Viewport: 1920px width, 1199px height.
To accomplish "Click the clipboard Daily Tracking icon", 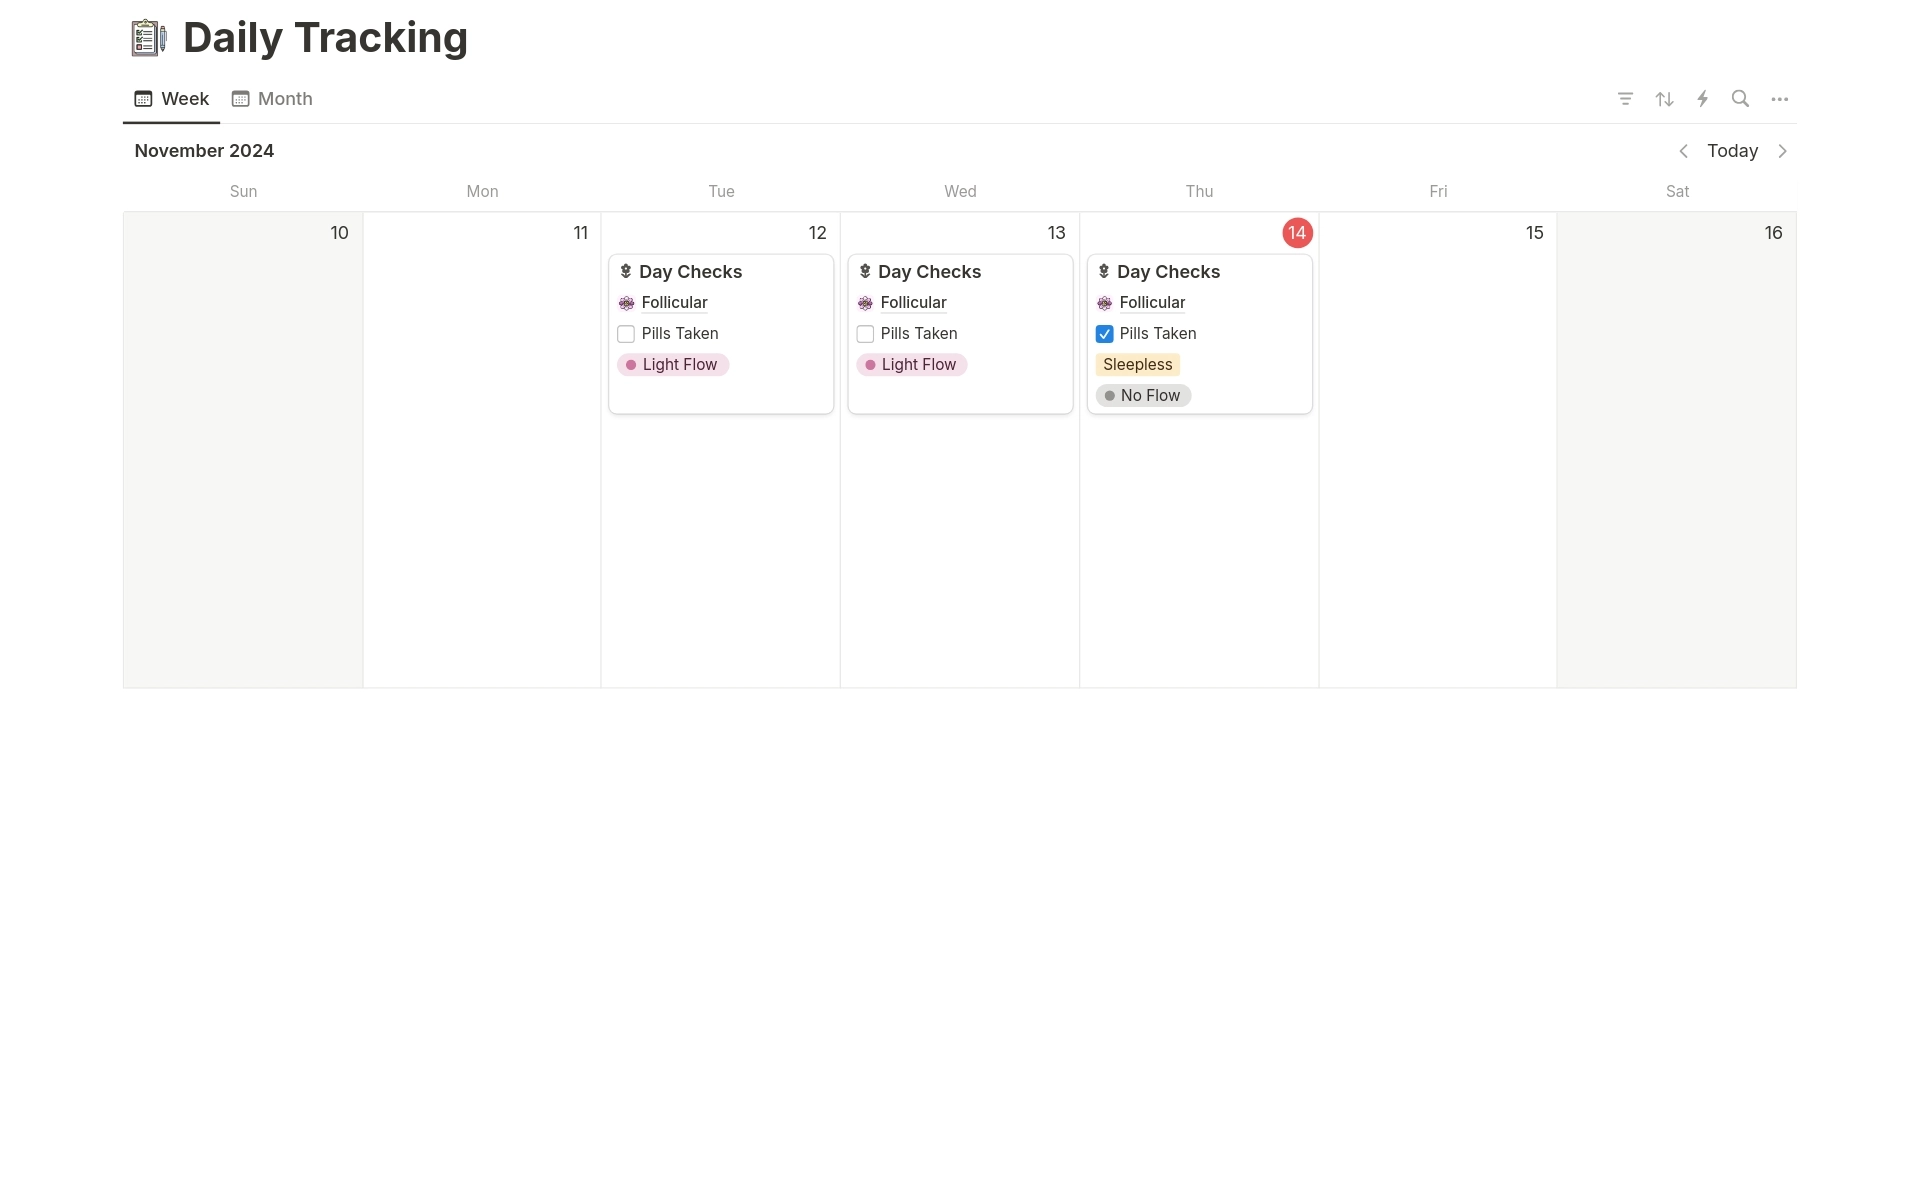I will coord(149,37).
